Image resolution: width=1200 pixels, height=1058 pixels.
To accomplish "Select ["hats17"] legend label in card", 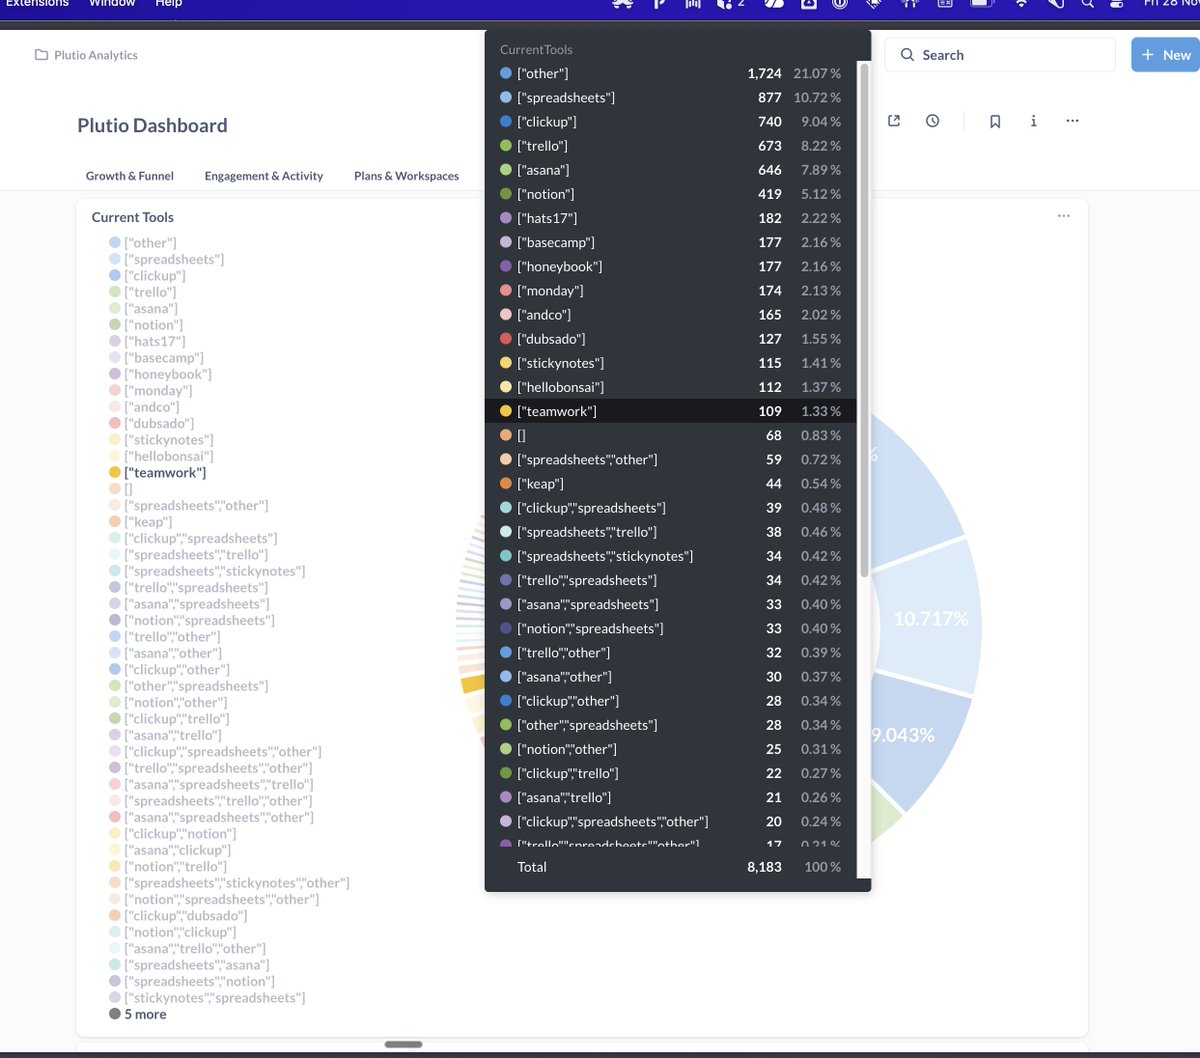I will 155,341.
